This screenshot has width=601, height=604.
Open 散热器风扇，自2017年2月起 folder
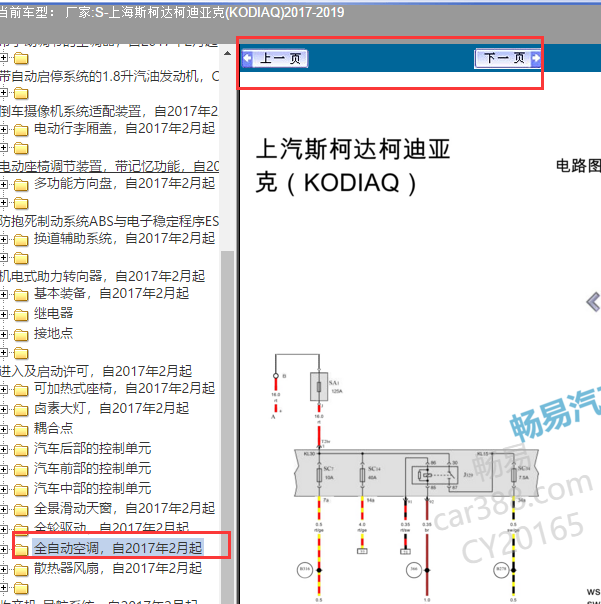tap(118, 568)
